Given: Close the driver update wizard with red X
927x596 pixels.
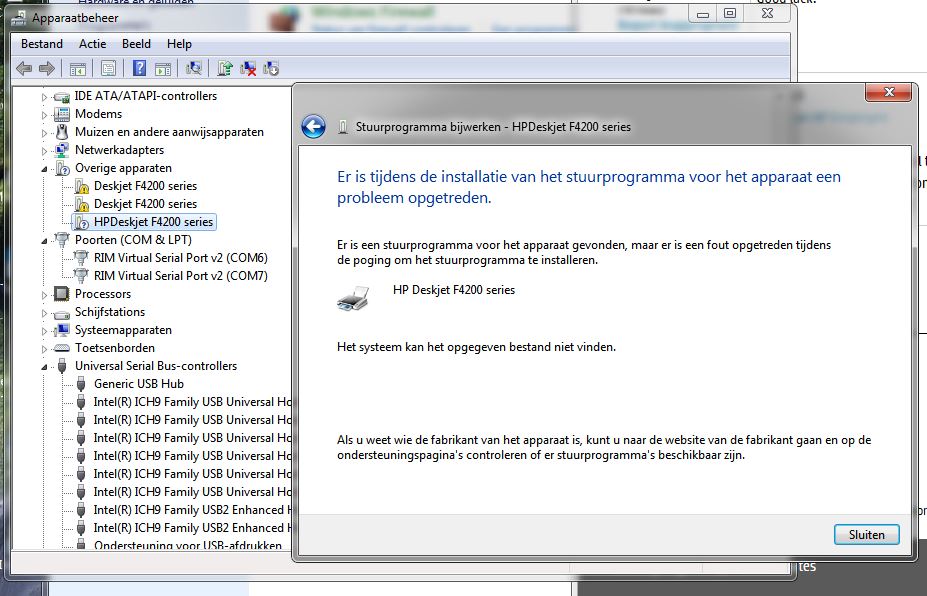Looking at the screenshot, I should [889, 92].
